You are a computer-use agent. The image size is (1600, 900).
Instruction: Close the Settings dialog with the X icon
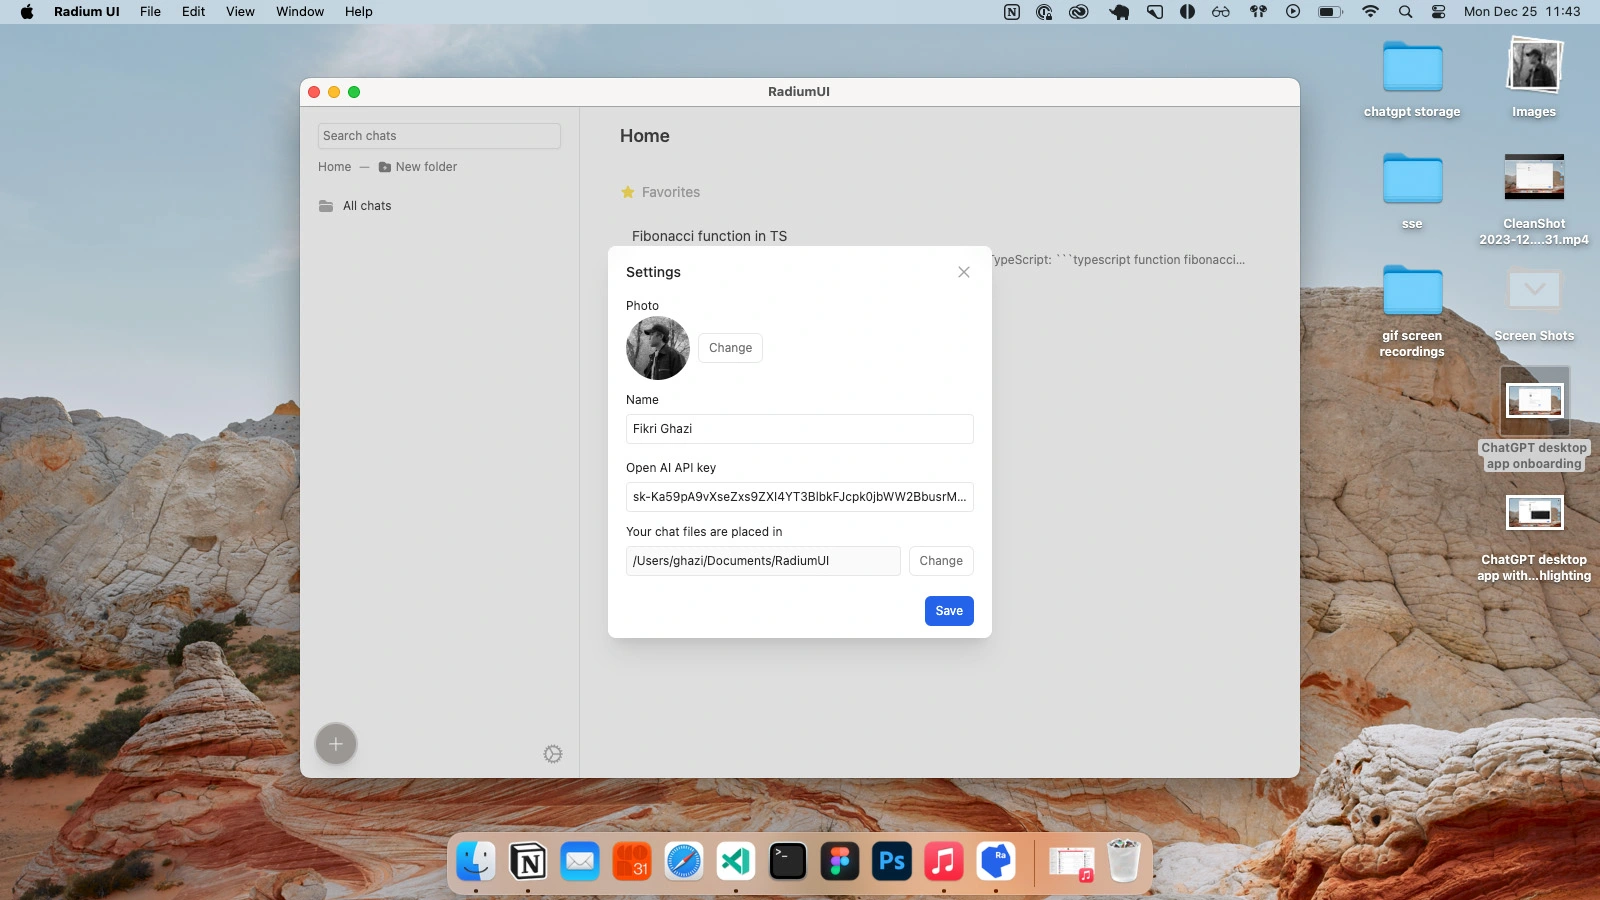(x=964, y=272)
